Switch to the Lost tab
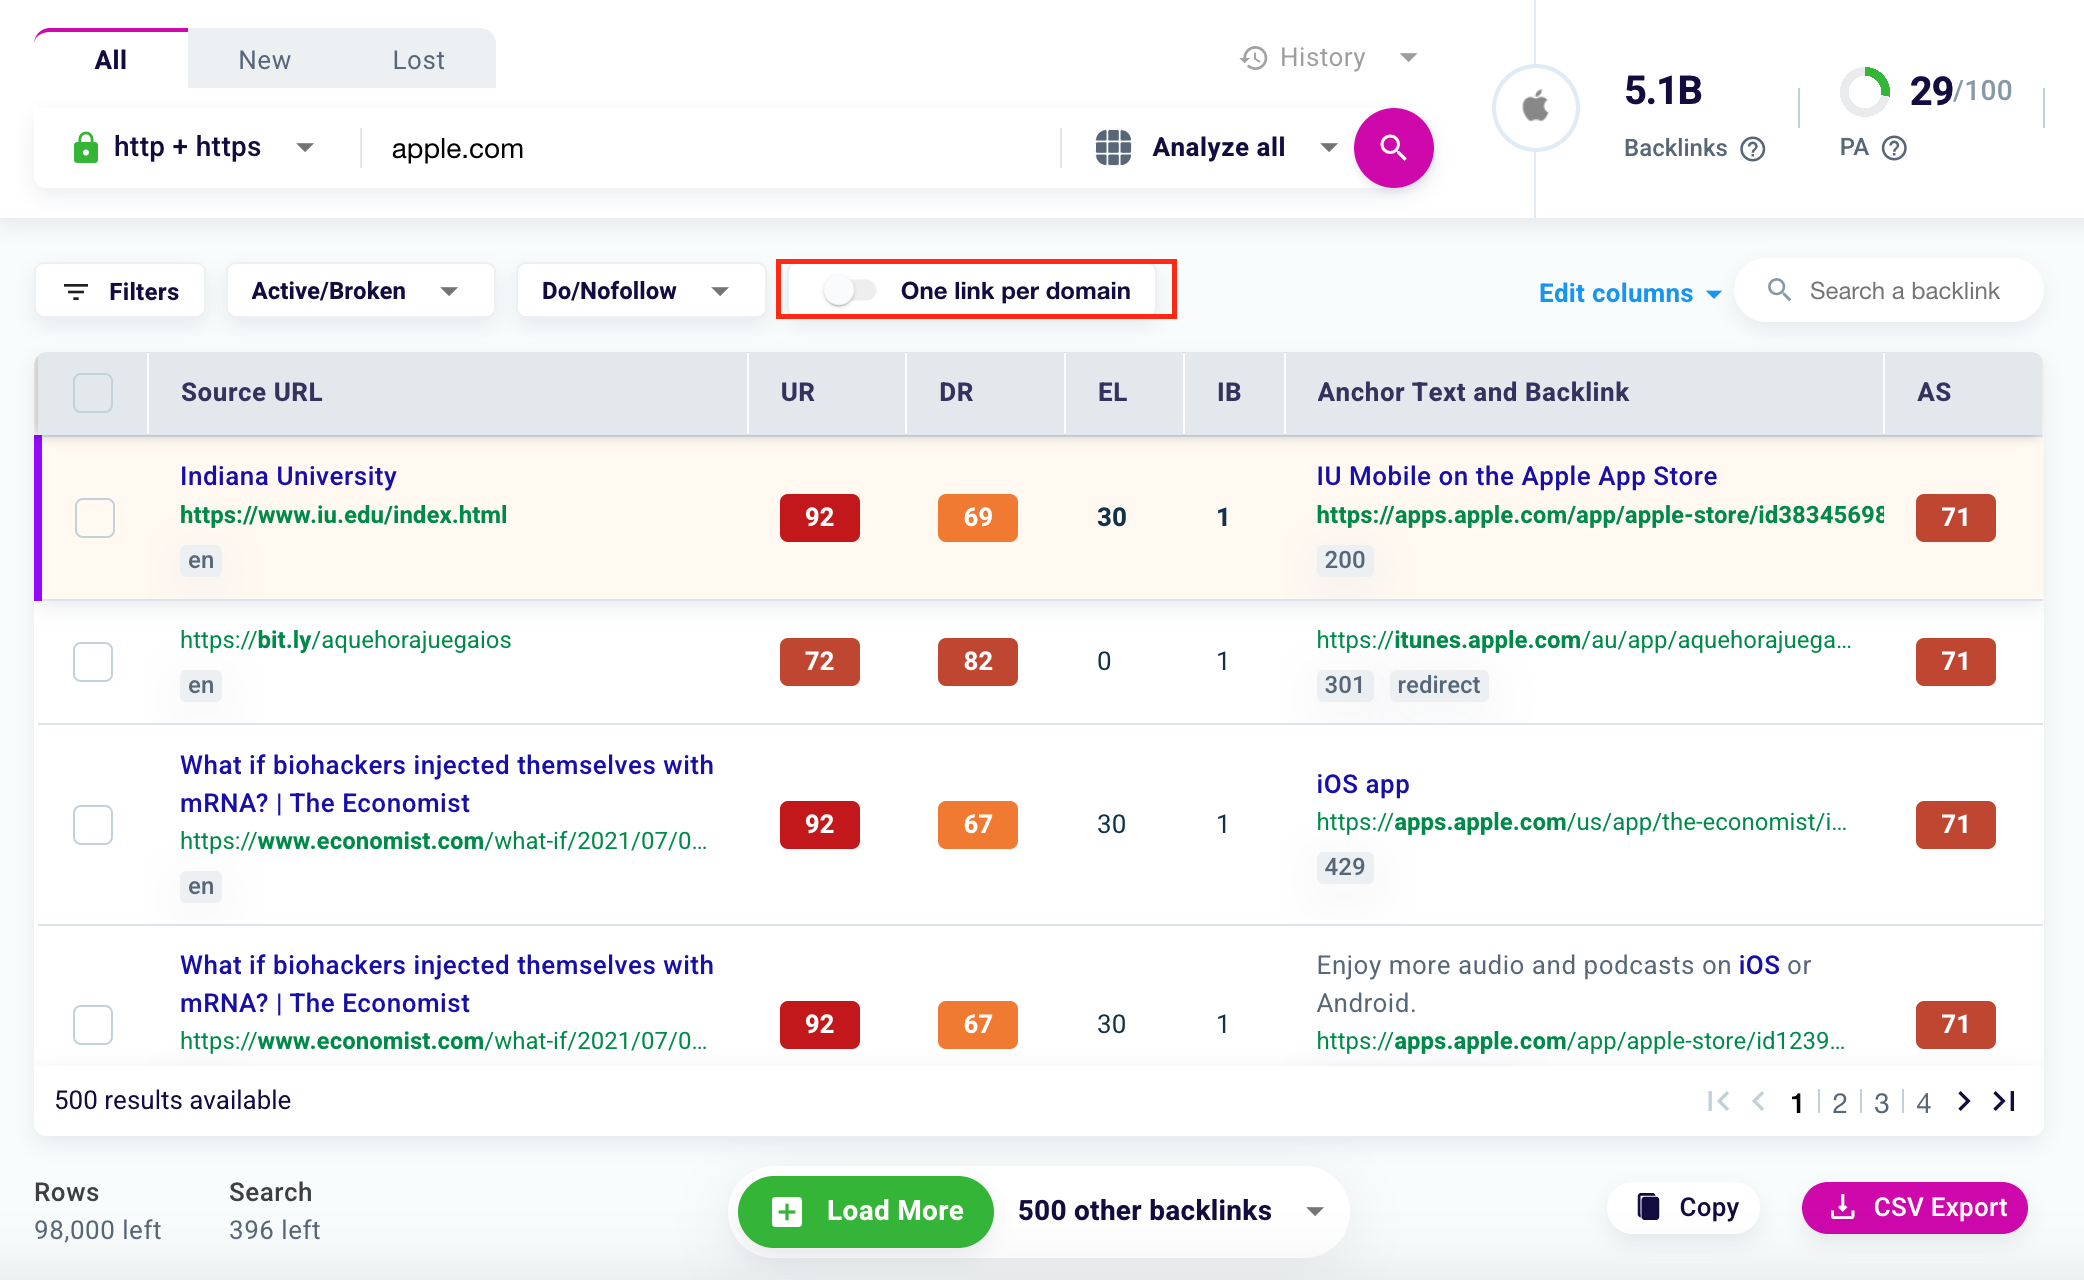The width and height of the screenshot is (2084, 1280). coord(418,60)
